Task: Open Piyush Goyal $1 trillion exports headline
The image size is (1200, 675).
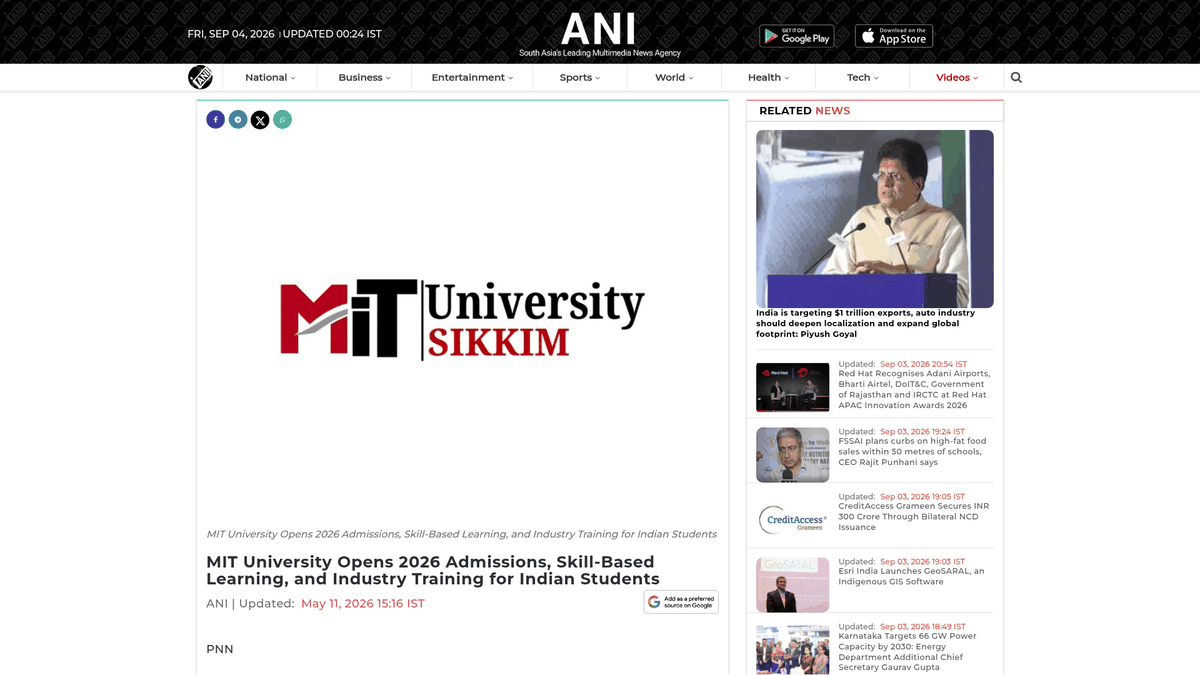Action: pyautogui.click(x=866, y=323)
